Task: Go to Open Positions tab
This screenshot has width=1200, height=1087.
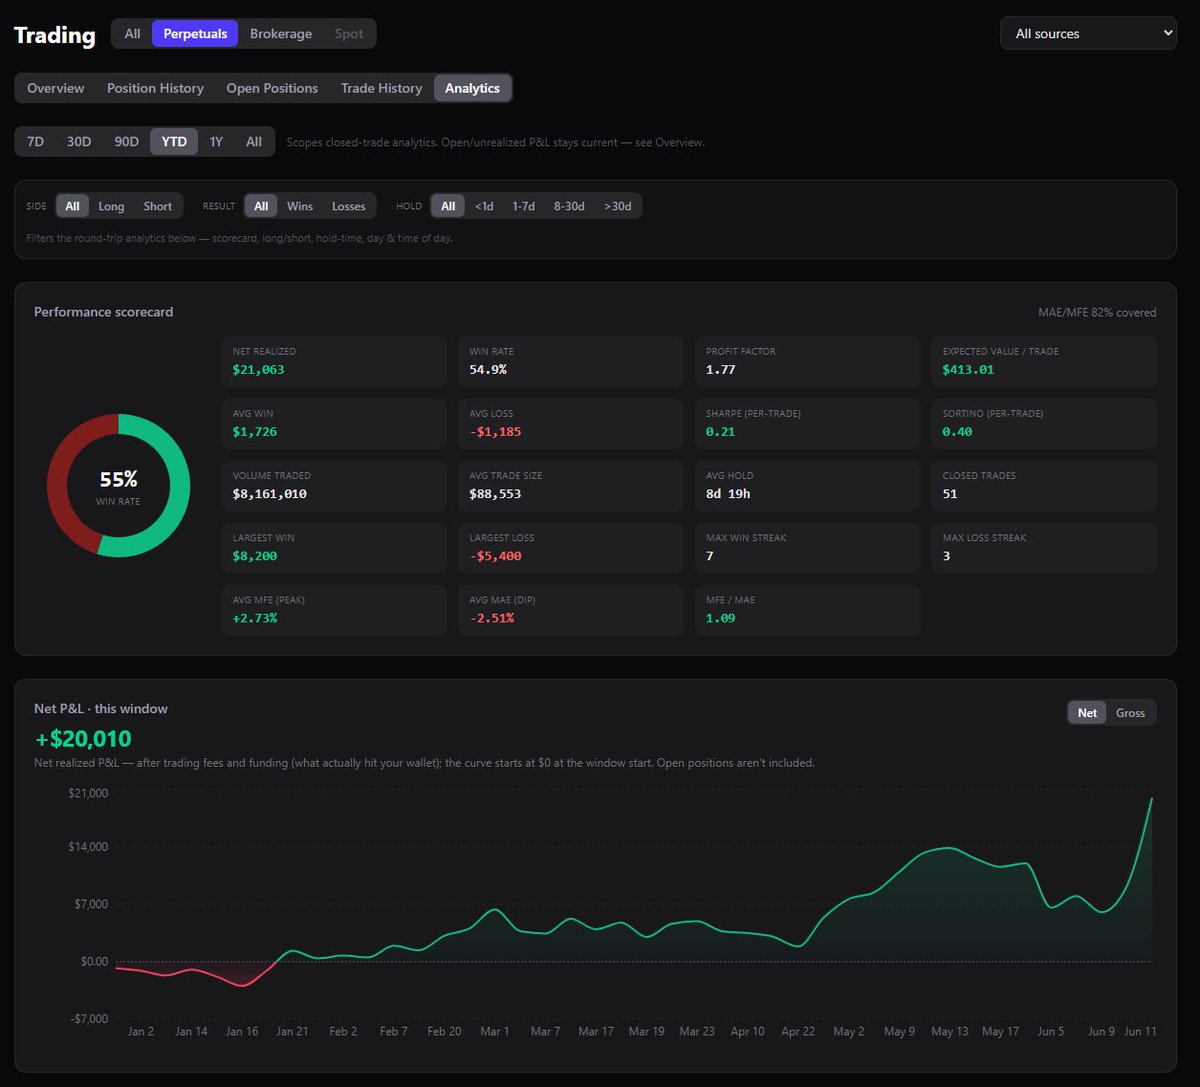Action: (272, 88)
